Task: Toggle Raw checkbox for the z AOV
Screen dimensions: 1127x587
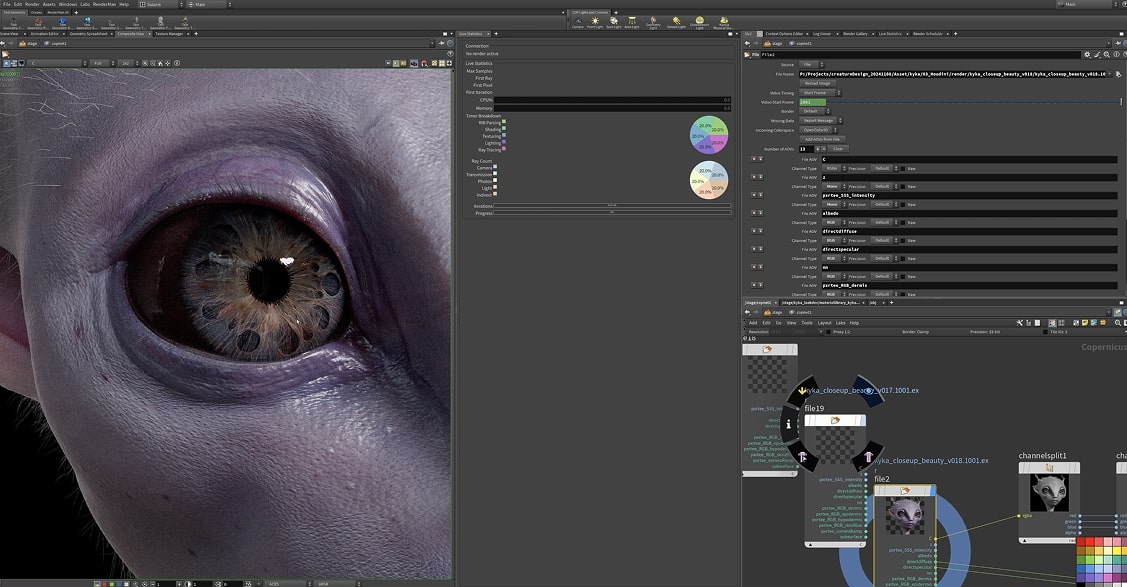Action: pyautogui.click(x=903, y=186)
